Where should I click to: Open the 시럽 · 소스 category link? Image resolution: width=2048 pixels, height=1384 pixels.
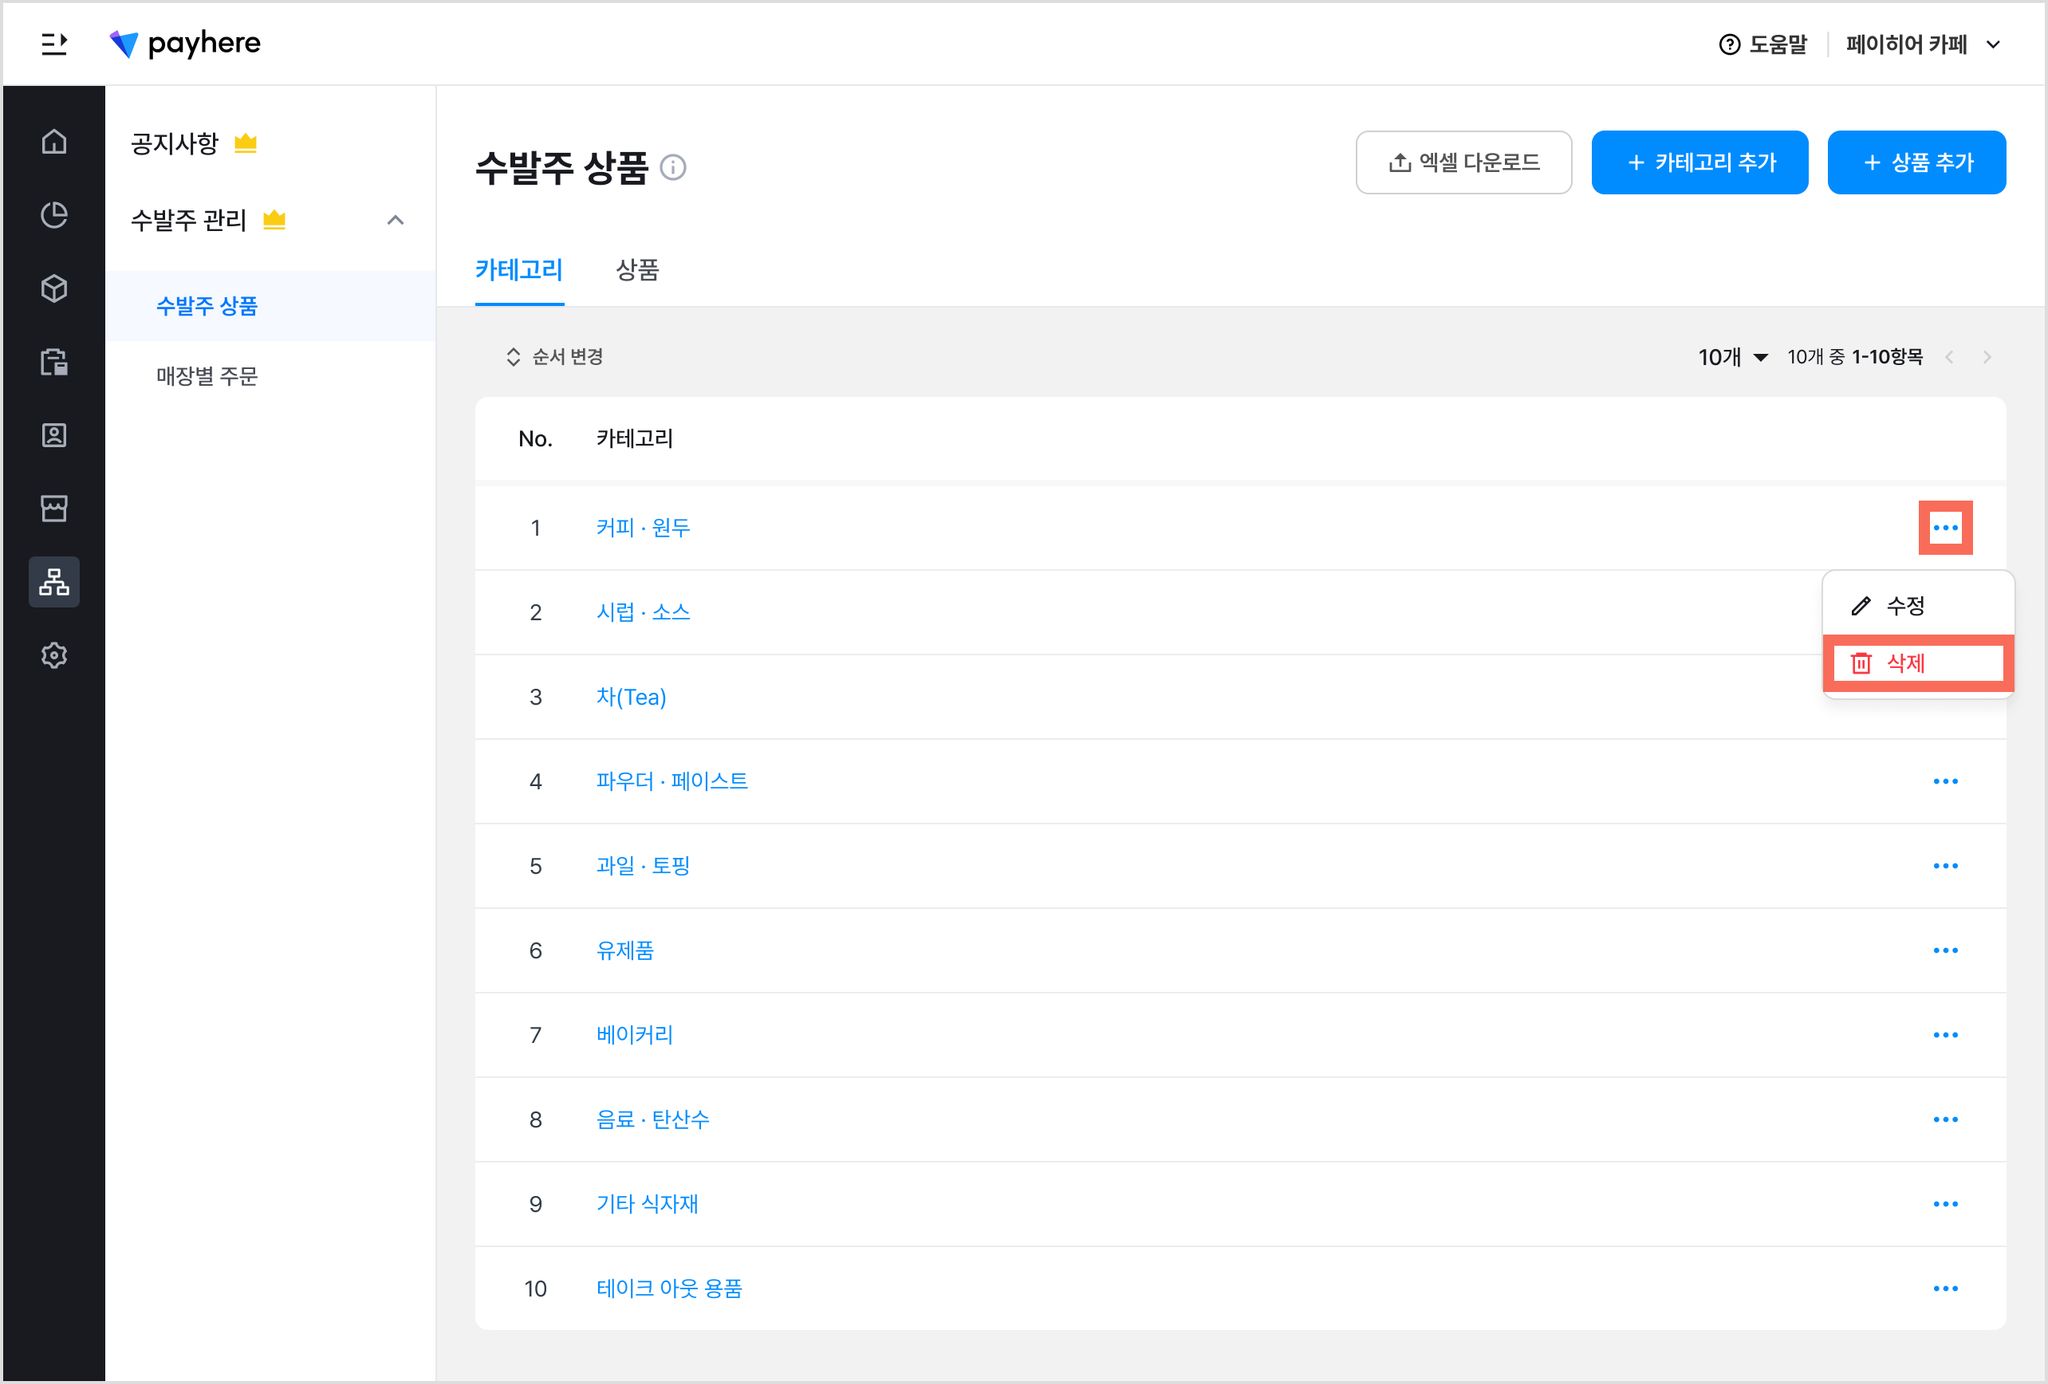[x=643, y=612]
